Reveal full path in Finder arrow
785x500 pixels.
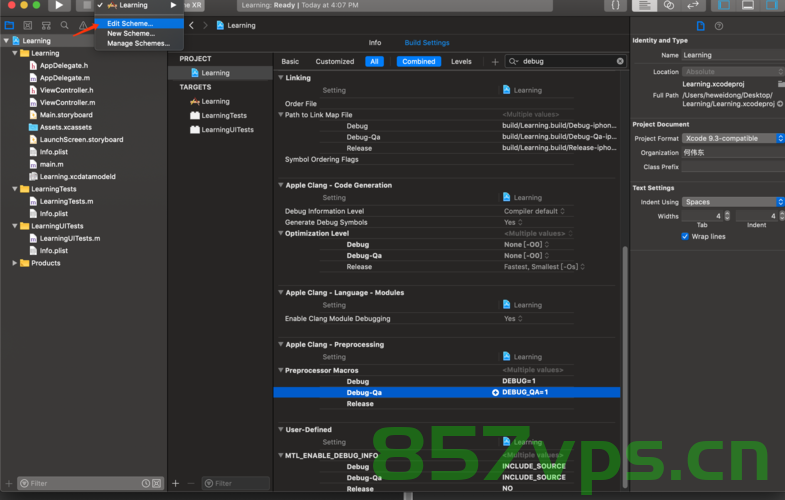tap(779, 104)
